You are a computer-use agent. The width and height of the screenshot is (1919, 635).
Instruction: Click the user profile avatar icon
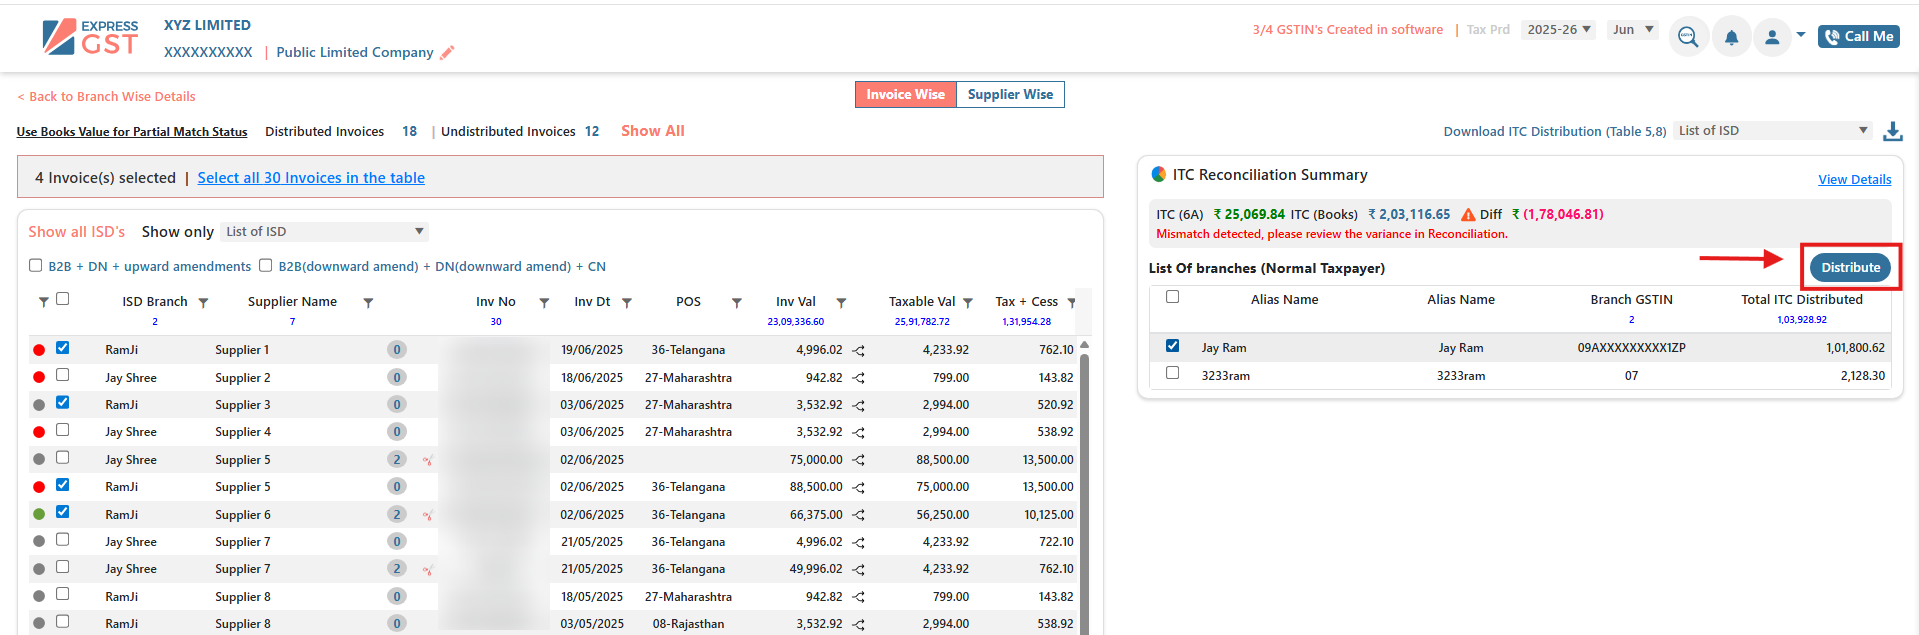(x=1772, y=37)
